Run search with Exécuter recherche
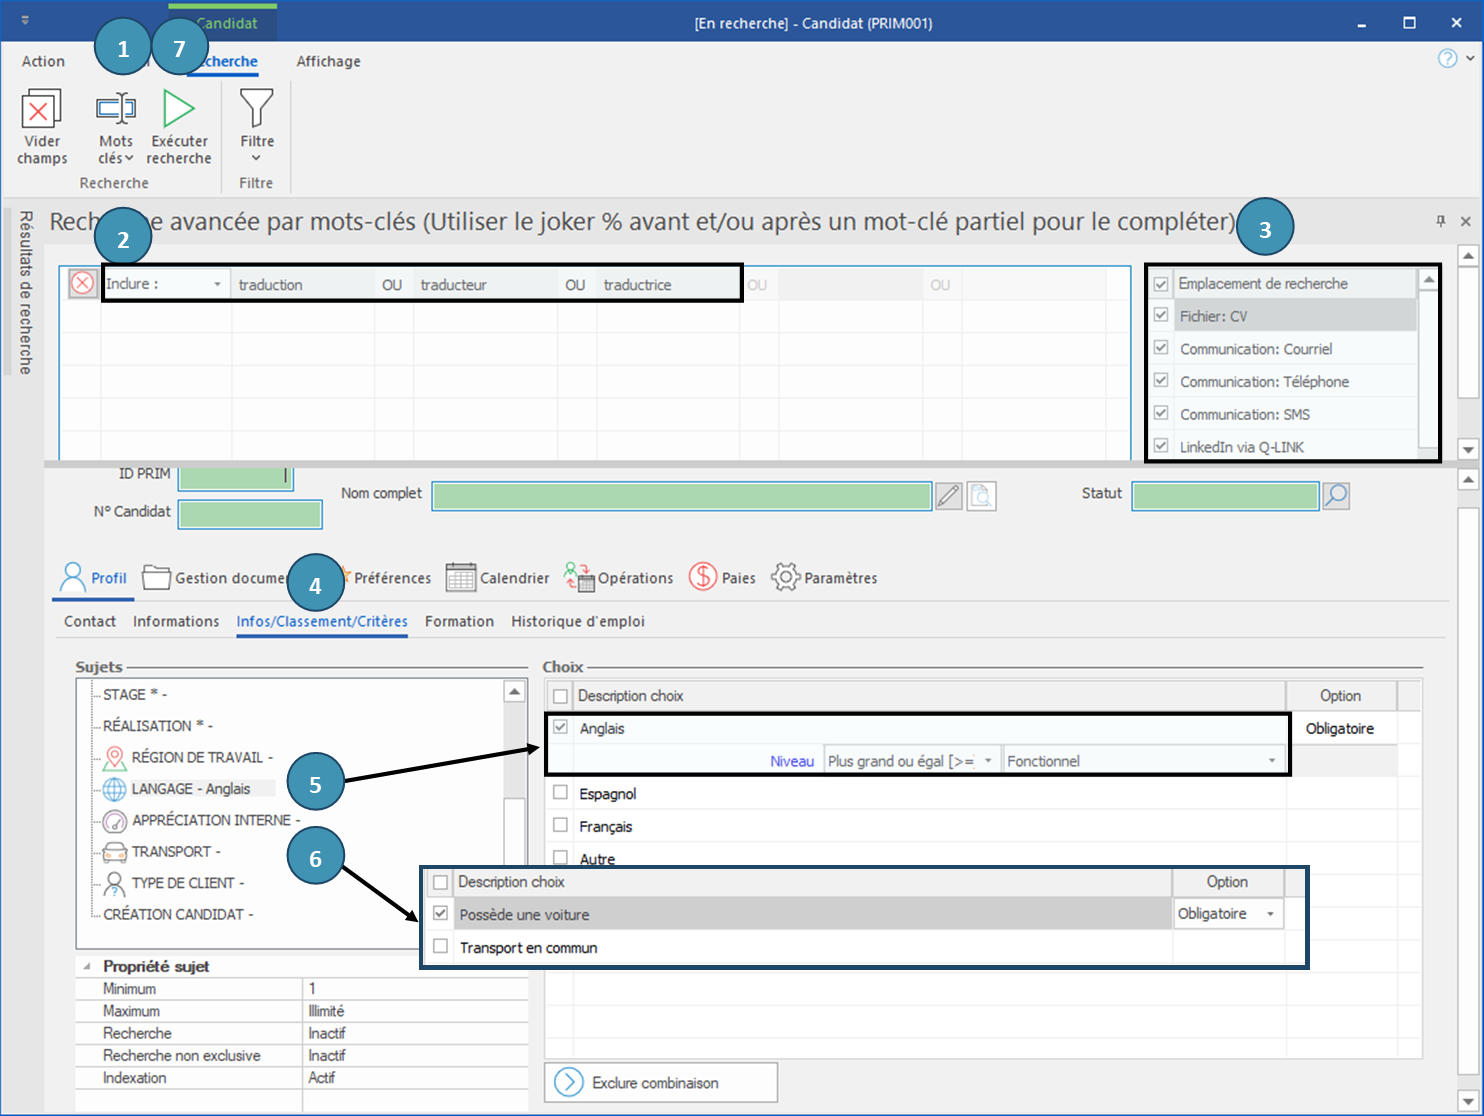 click(x=179, y=110)
